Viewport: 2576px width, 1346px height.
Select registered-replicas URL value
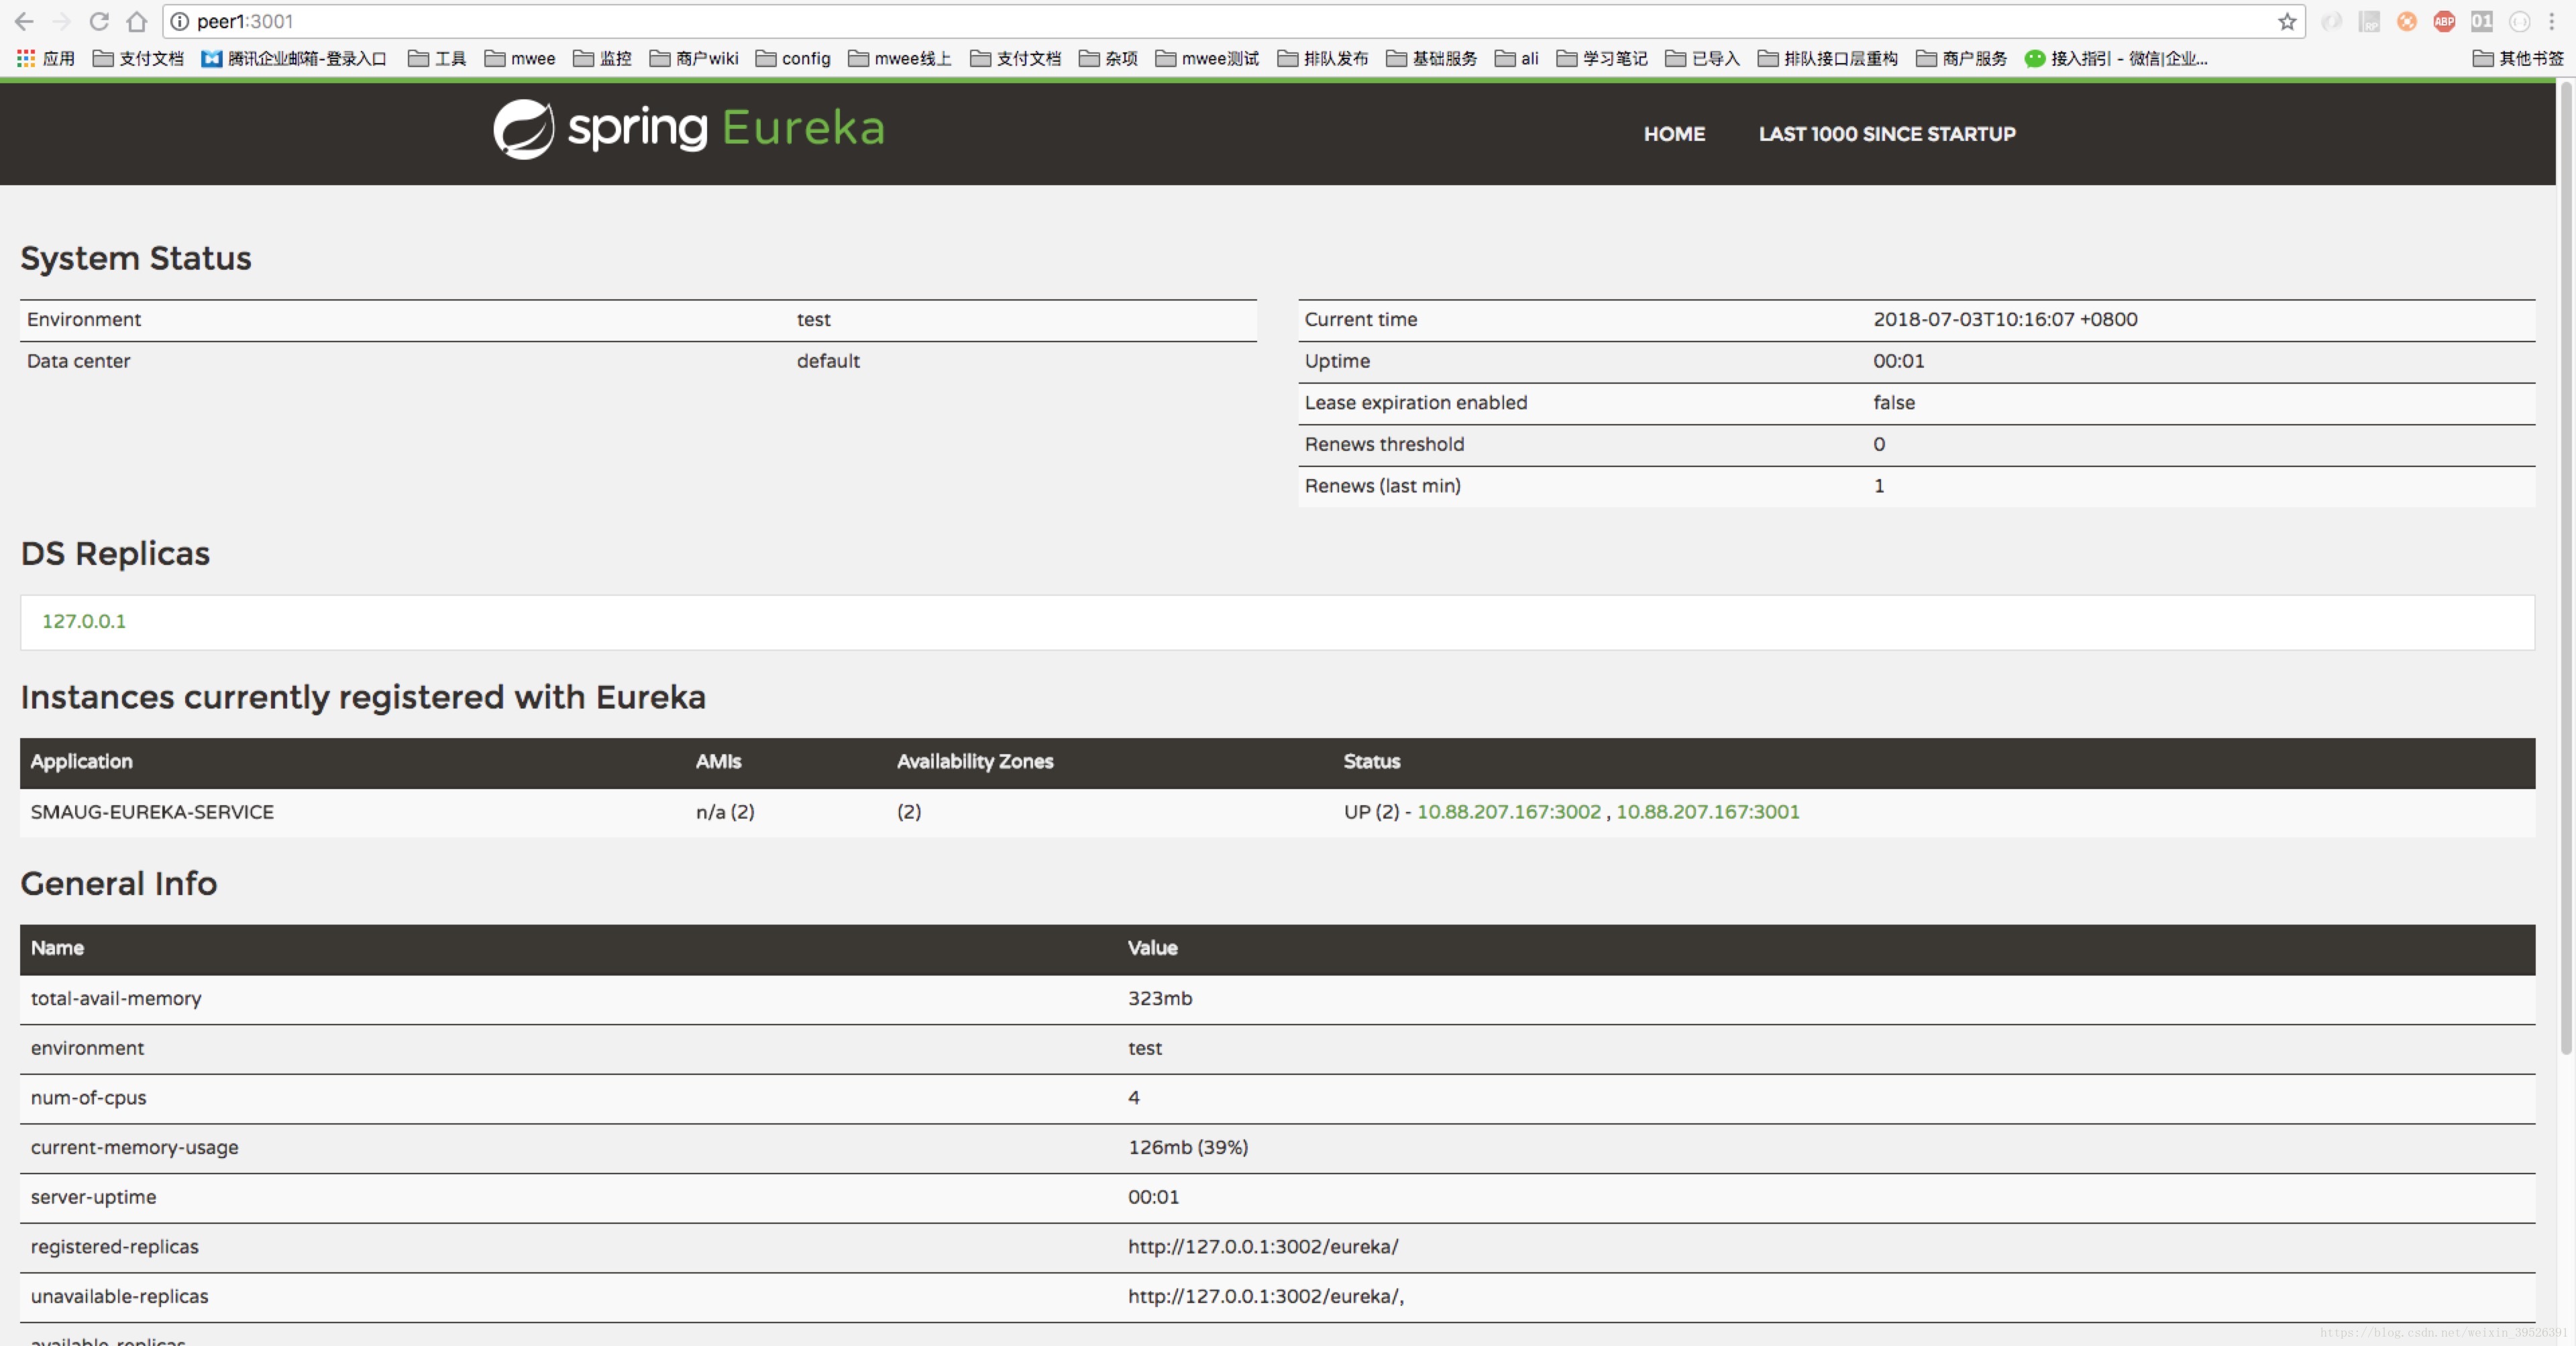tap(1263, 1246)
